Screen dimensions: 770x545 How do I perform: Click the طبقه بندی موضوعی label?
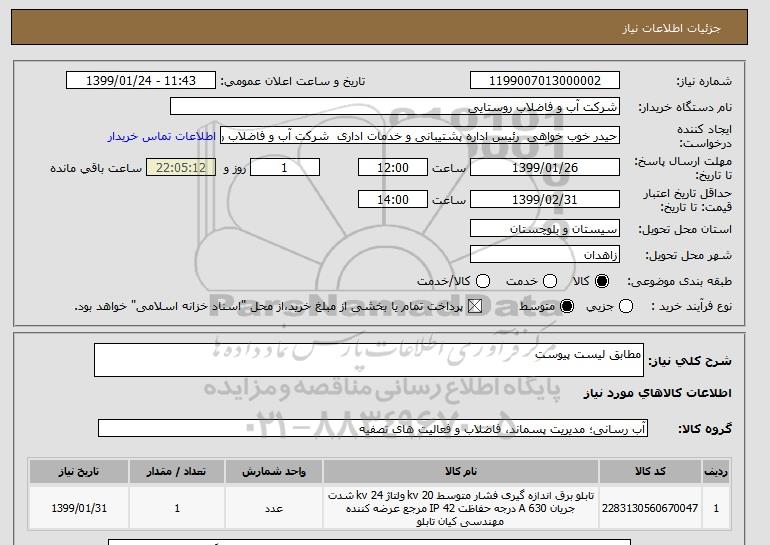(x=679, y=281)
